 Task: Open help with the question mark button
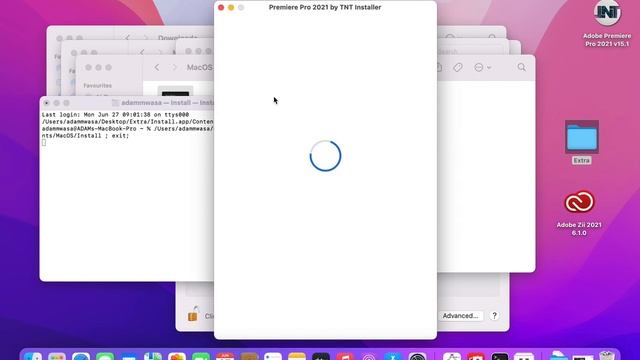[494, 316]
